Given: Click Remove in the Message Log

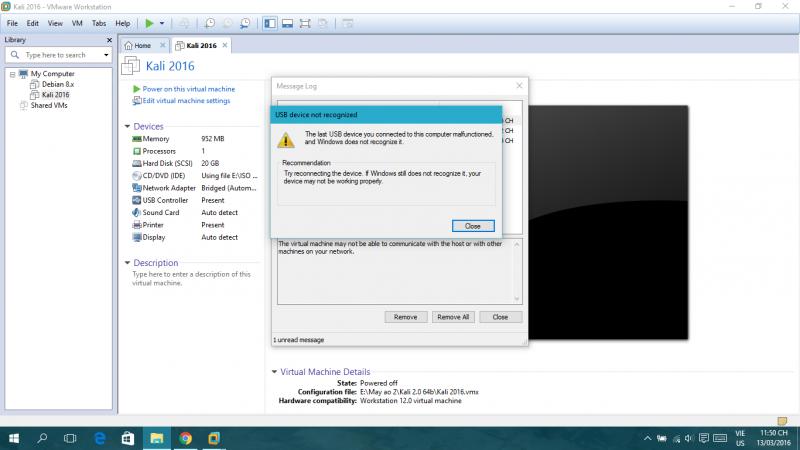Looking at the screenshot, I should click(x=406, y=317).
